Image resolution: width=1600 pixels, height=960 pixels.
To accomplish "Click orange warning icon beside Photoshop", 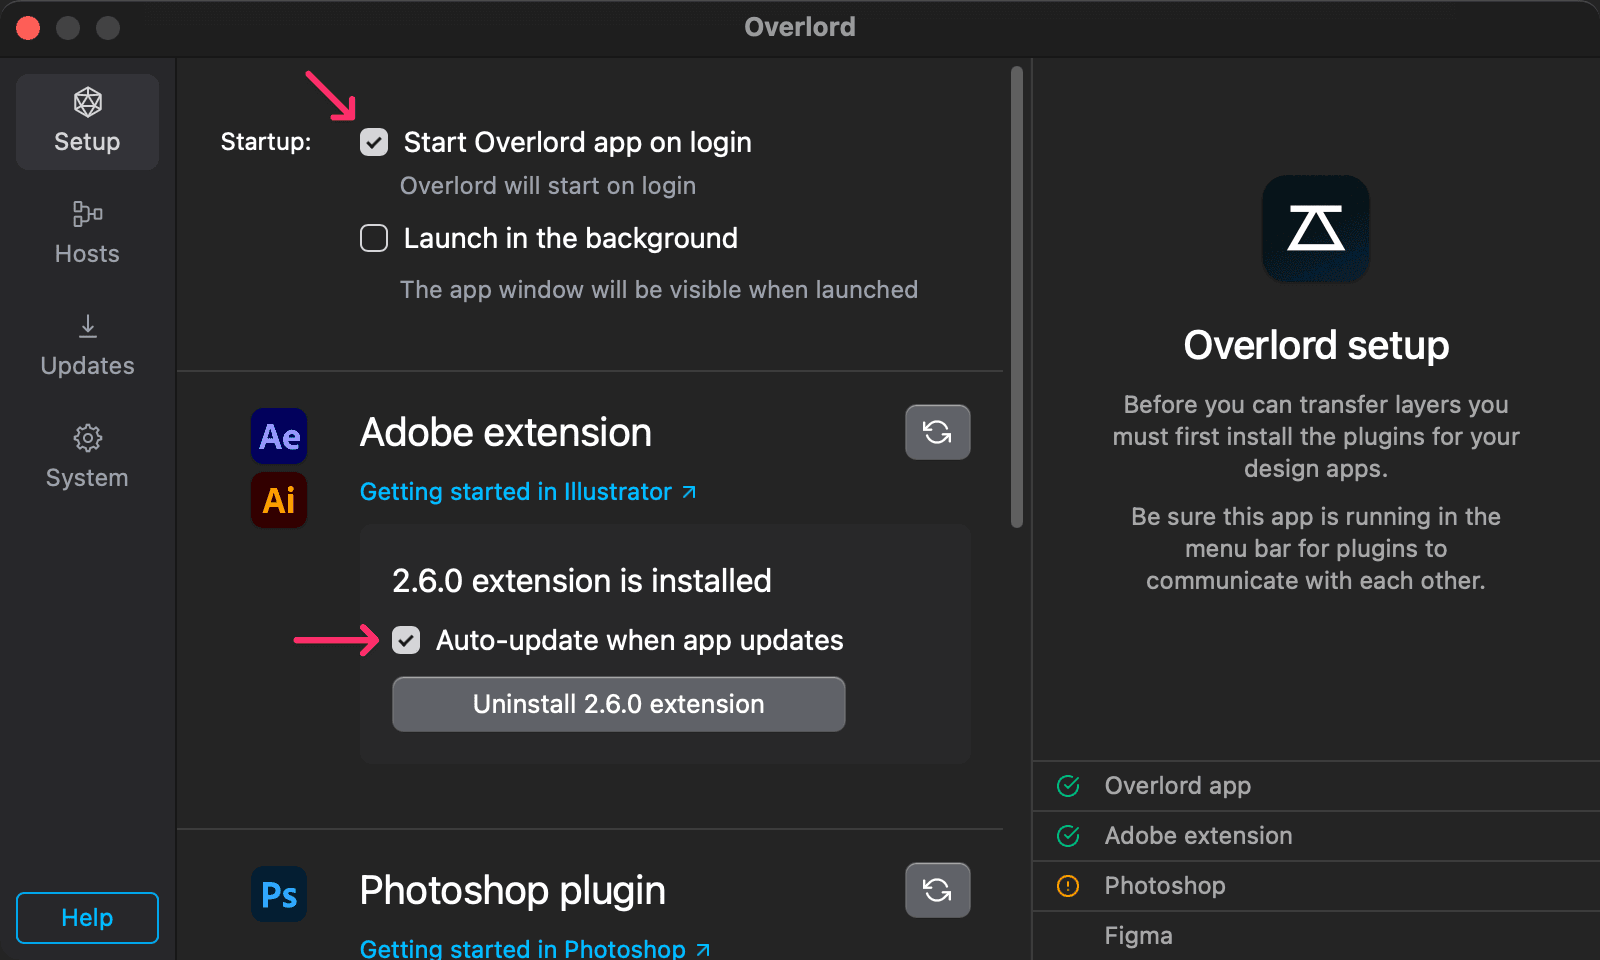I will [1068, 886].
